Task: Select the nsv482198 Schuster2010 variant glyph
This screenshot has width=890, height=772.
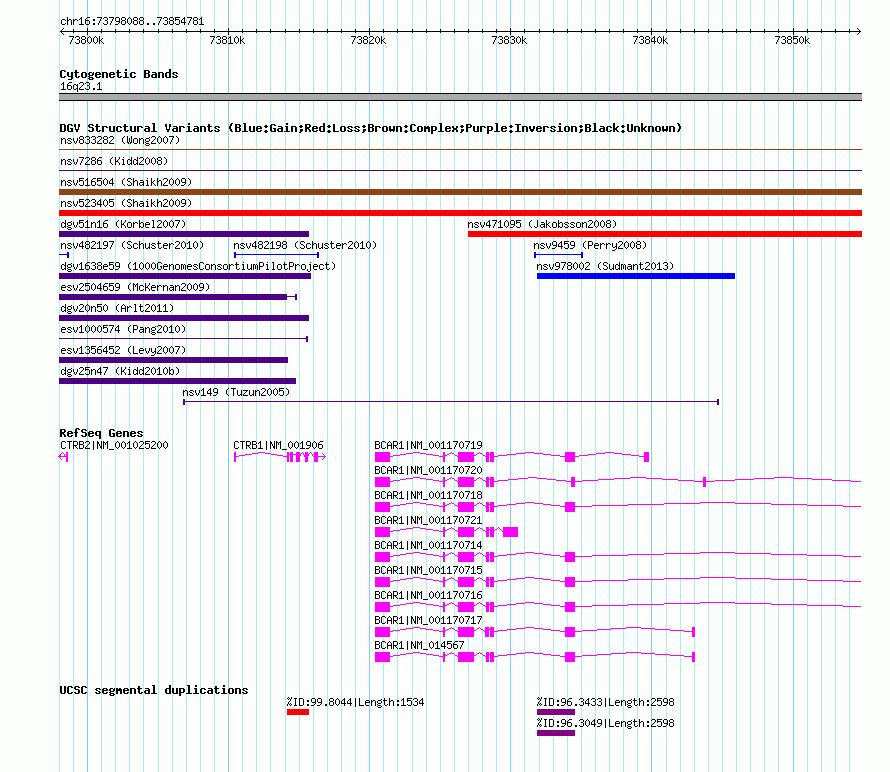Action: pos(276,255)
